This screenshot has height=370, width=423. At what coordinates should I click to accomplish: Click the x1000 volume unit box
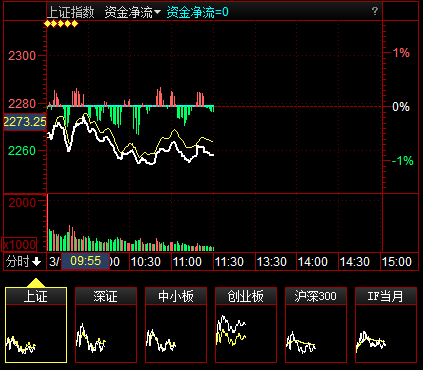click(x=19, y=244)
